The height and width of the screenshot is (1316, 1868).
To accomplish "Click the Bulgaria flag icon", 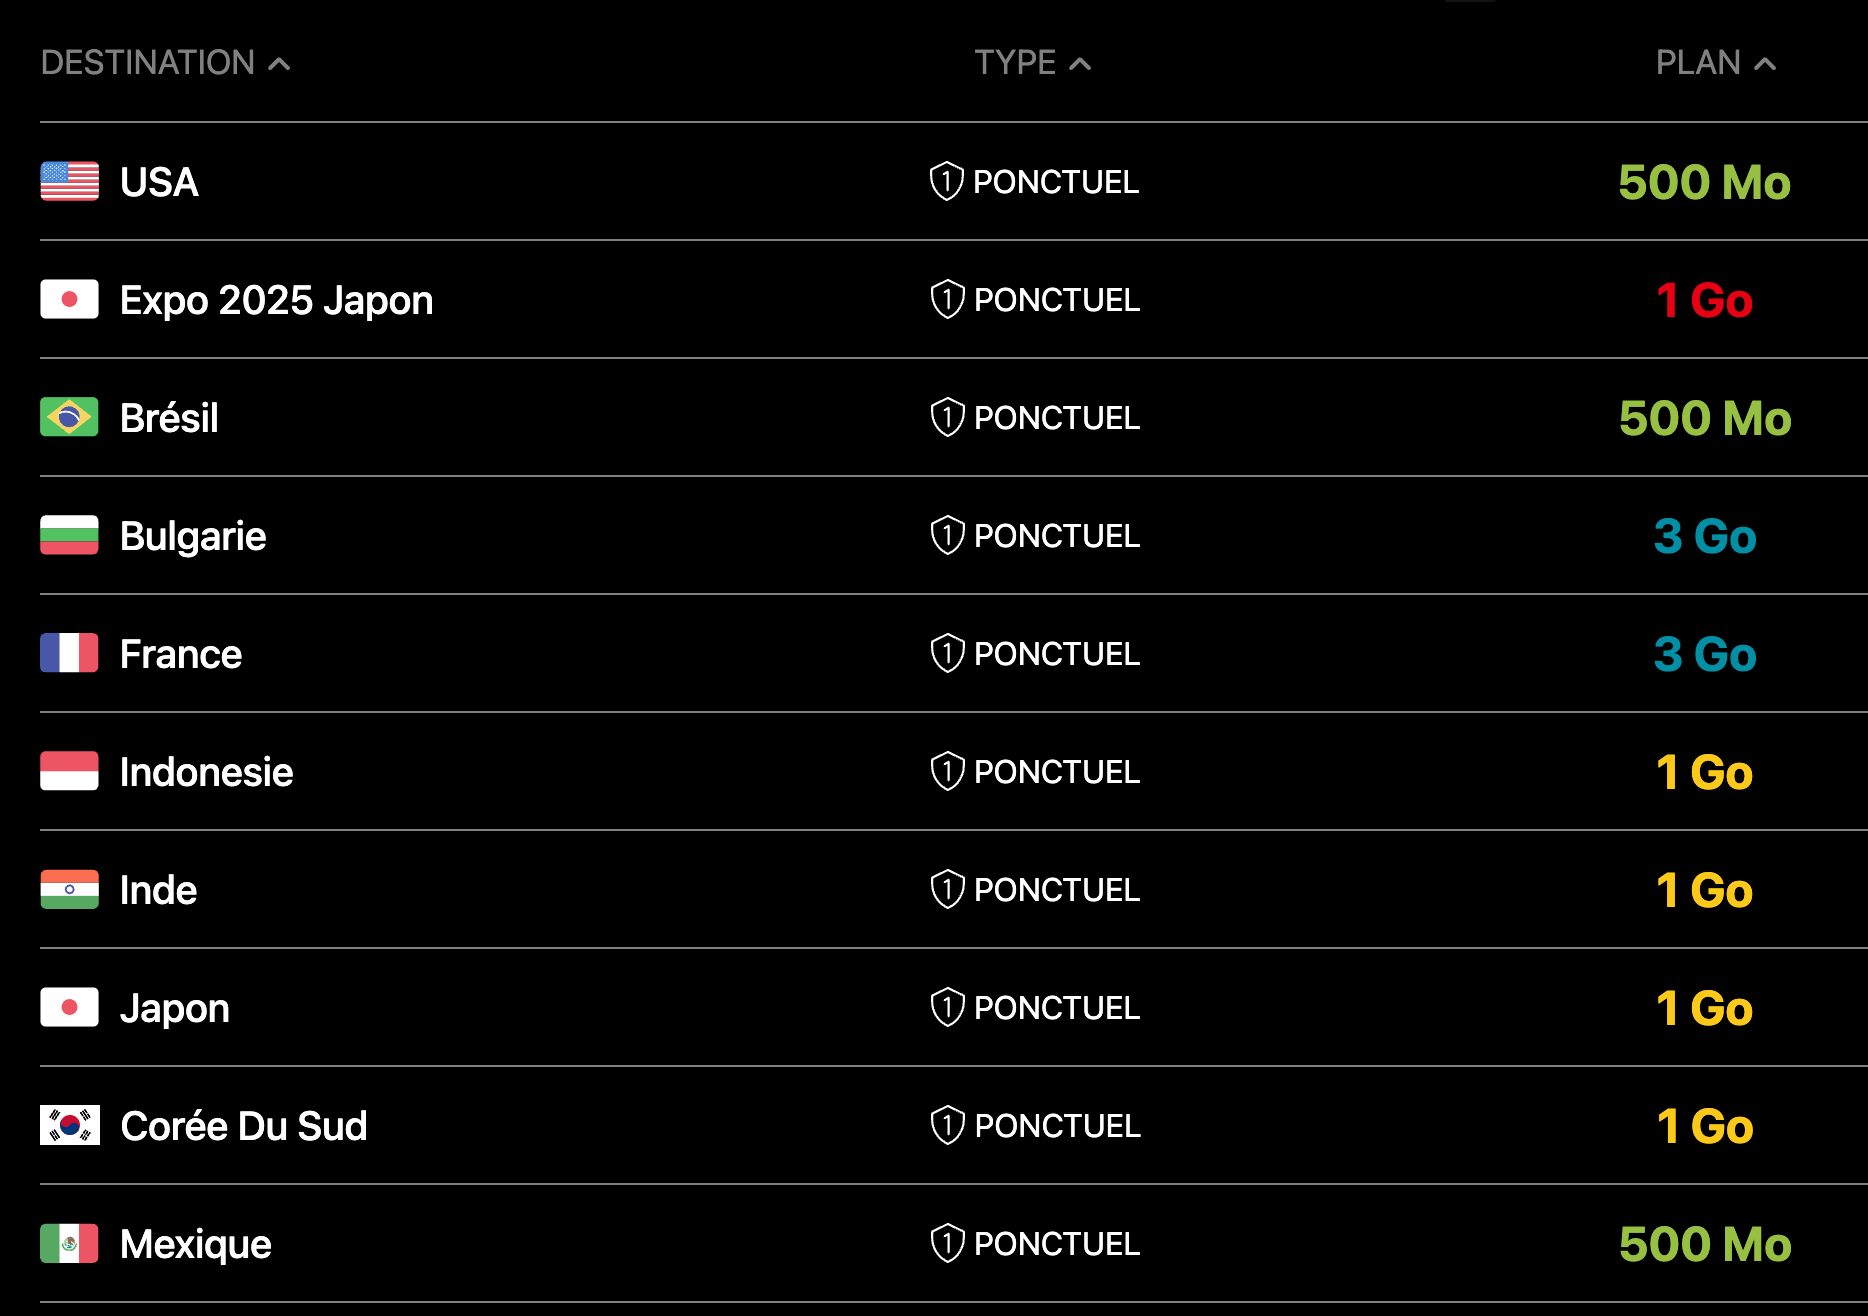I will click(69, 536).
